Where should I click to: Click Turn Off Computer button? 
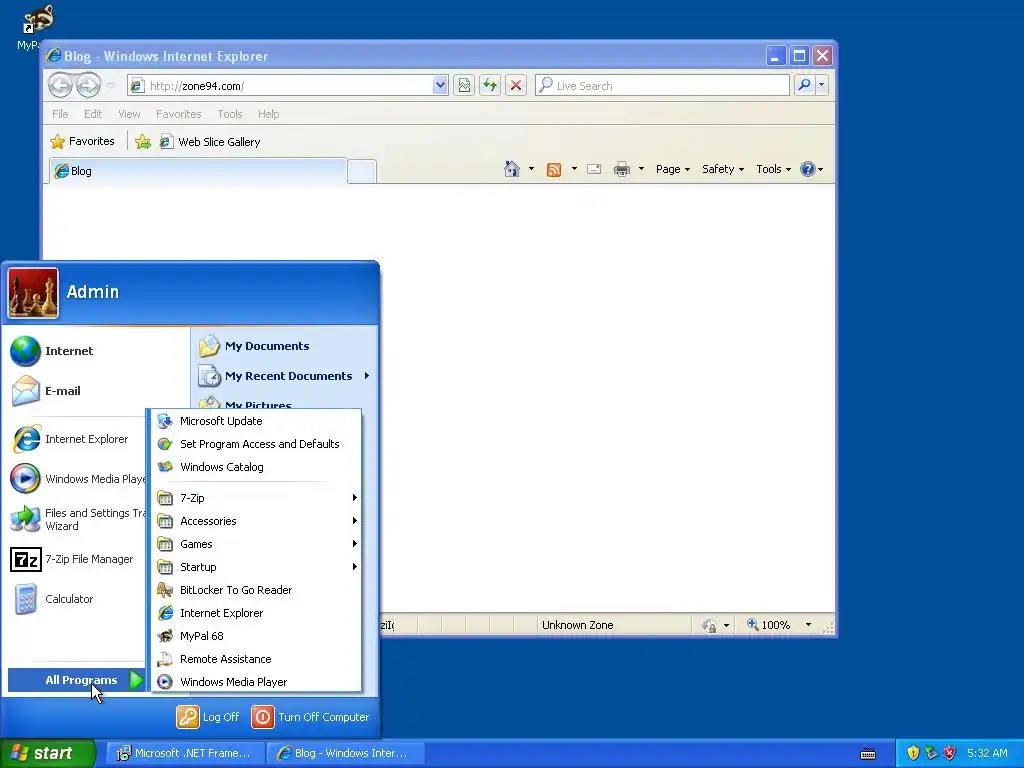310,717
